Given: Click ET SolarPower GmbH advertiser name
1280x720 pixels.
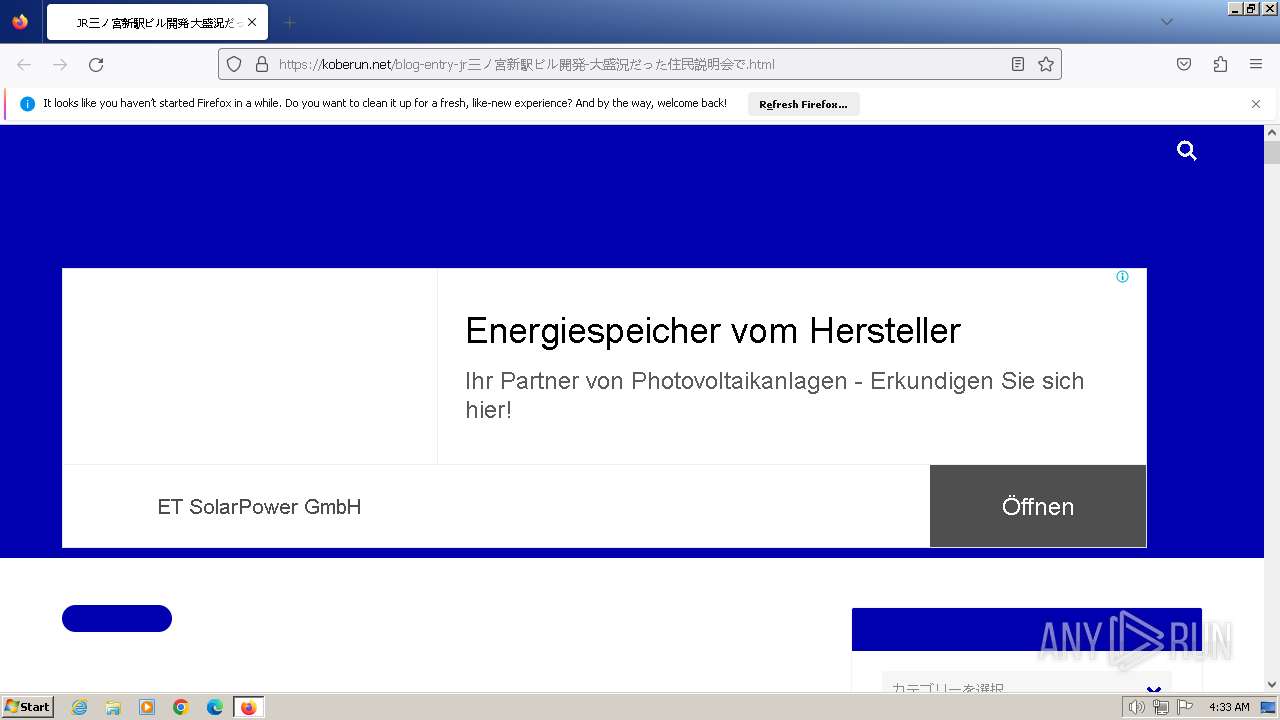Looking at the screenshot, I should tap(259, 507).
